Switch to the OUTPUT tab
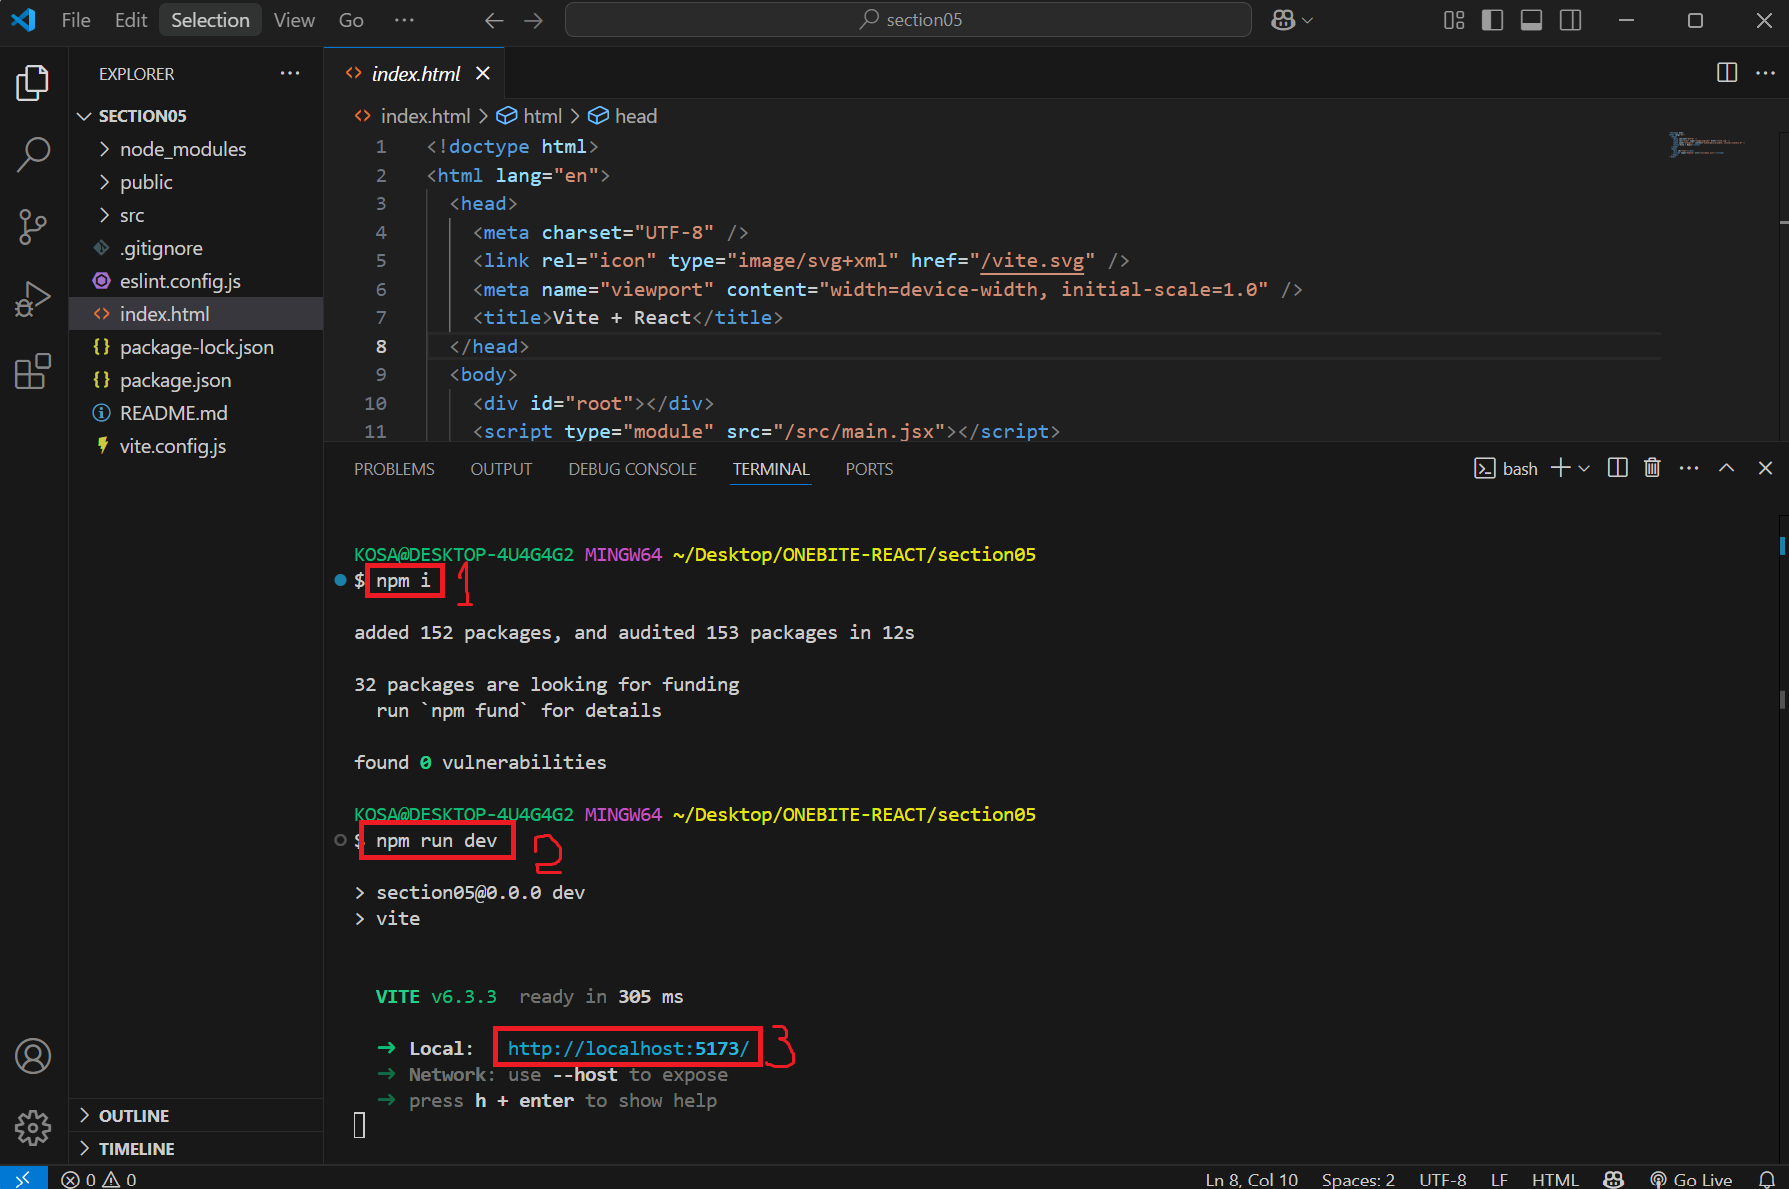The width and height of the screenshot is (1789, 1189). 501,469
